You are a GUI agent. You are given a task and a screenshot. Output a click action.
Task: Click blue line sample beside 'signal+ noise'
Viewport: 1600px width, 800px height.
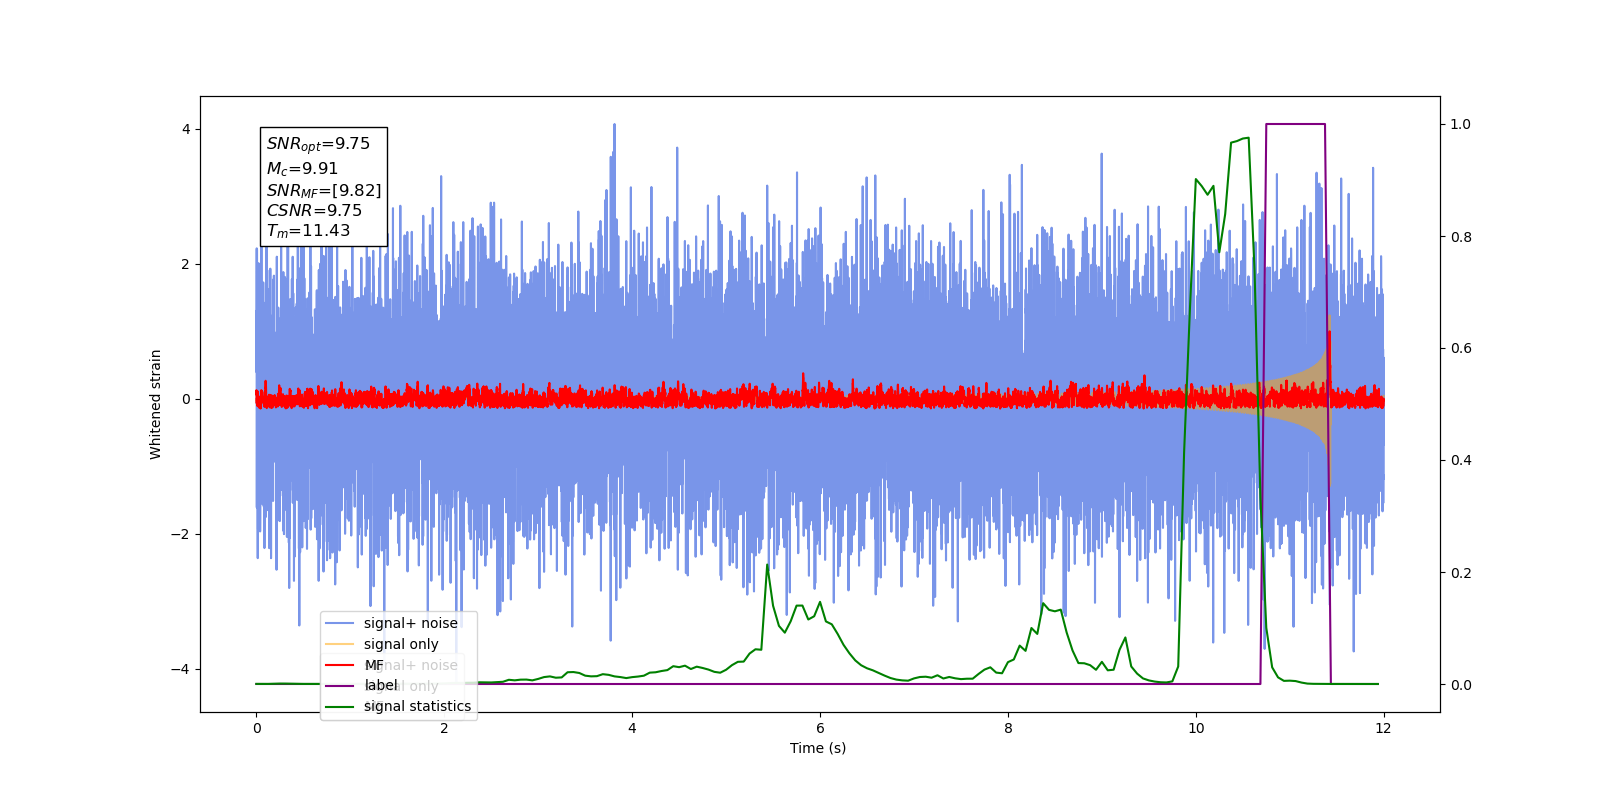340,623
